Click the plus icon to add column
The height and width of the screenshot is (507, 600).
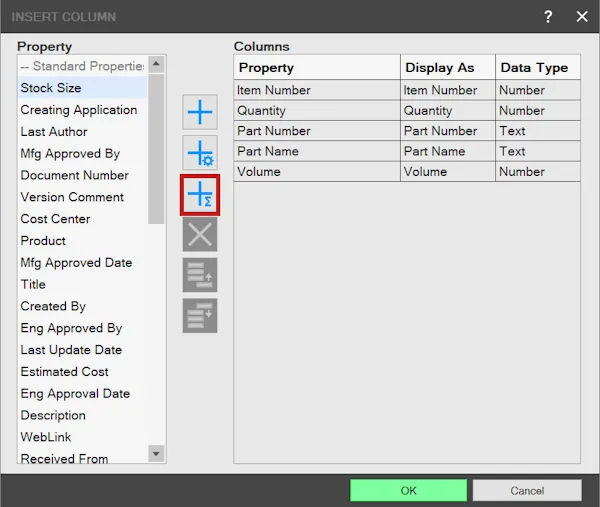coord(200,112)
